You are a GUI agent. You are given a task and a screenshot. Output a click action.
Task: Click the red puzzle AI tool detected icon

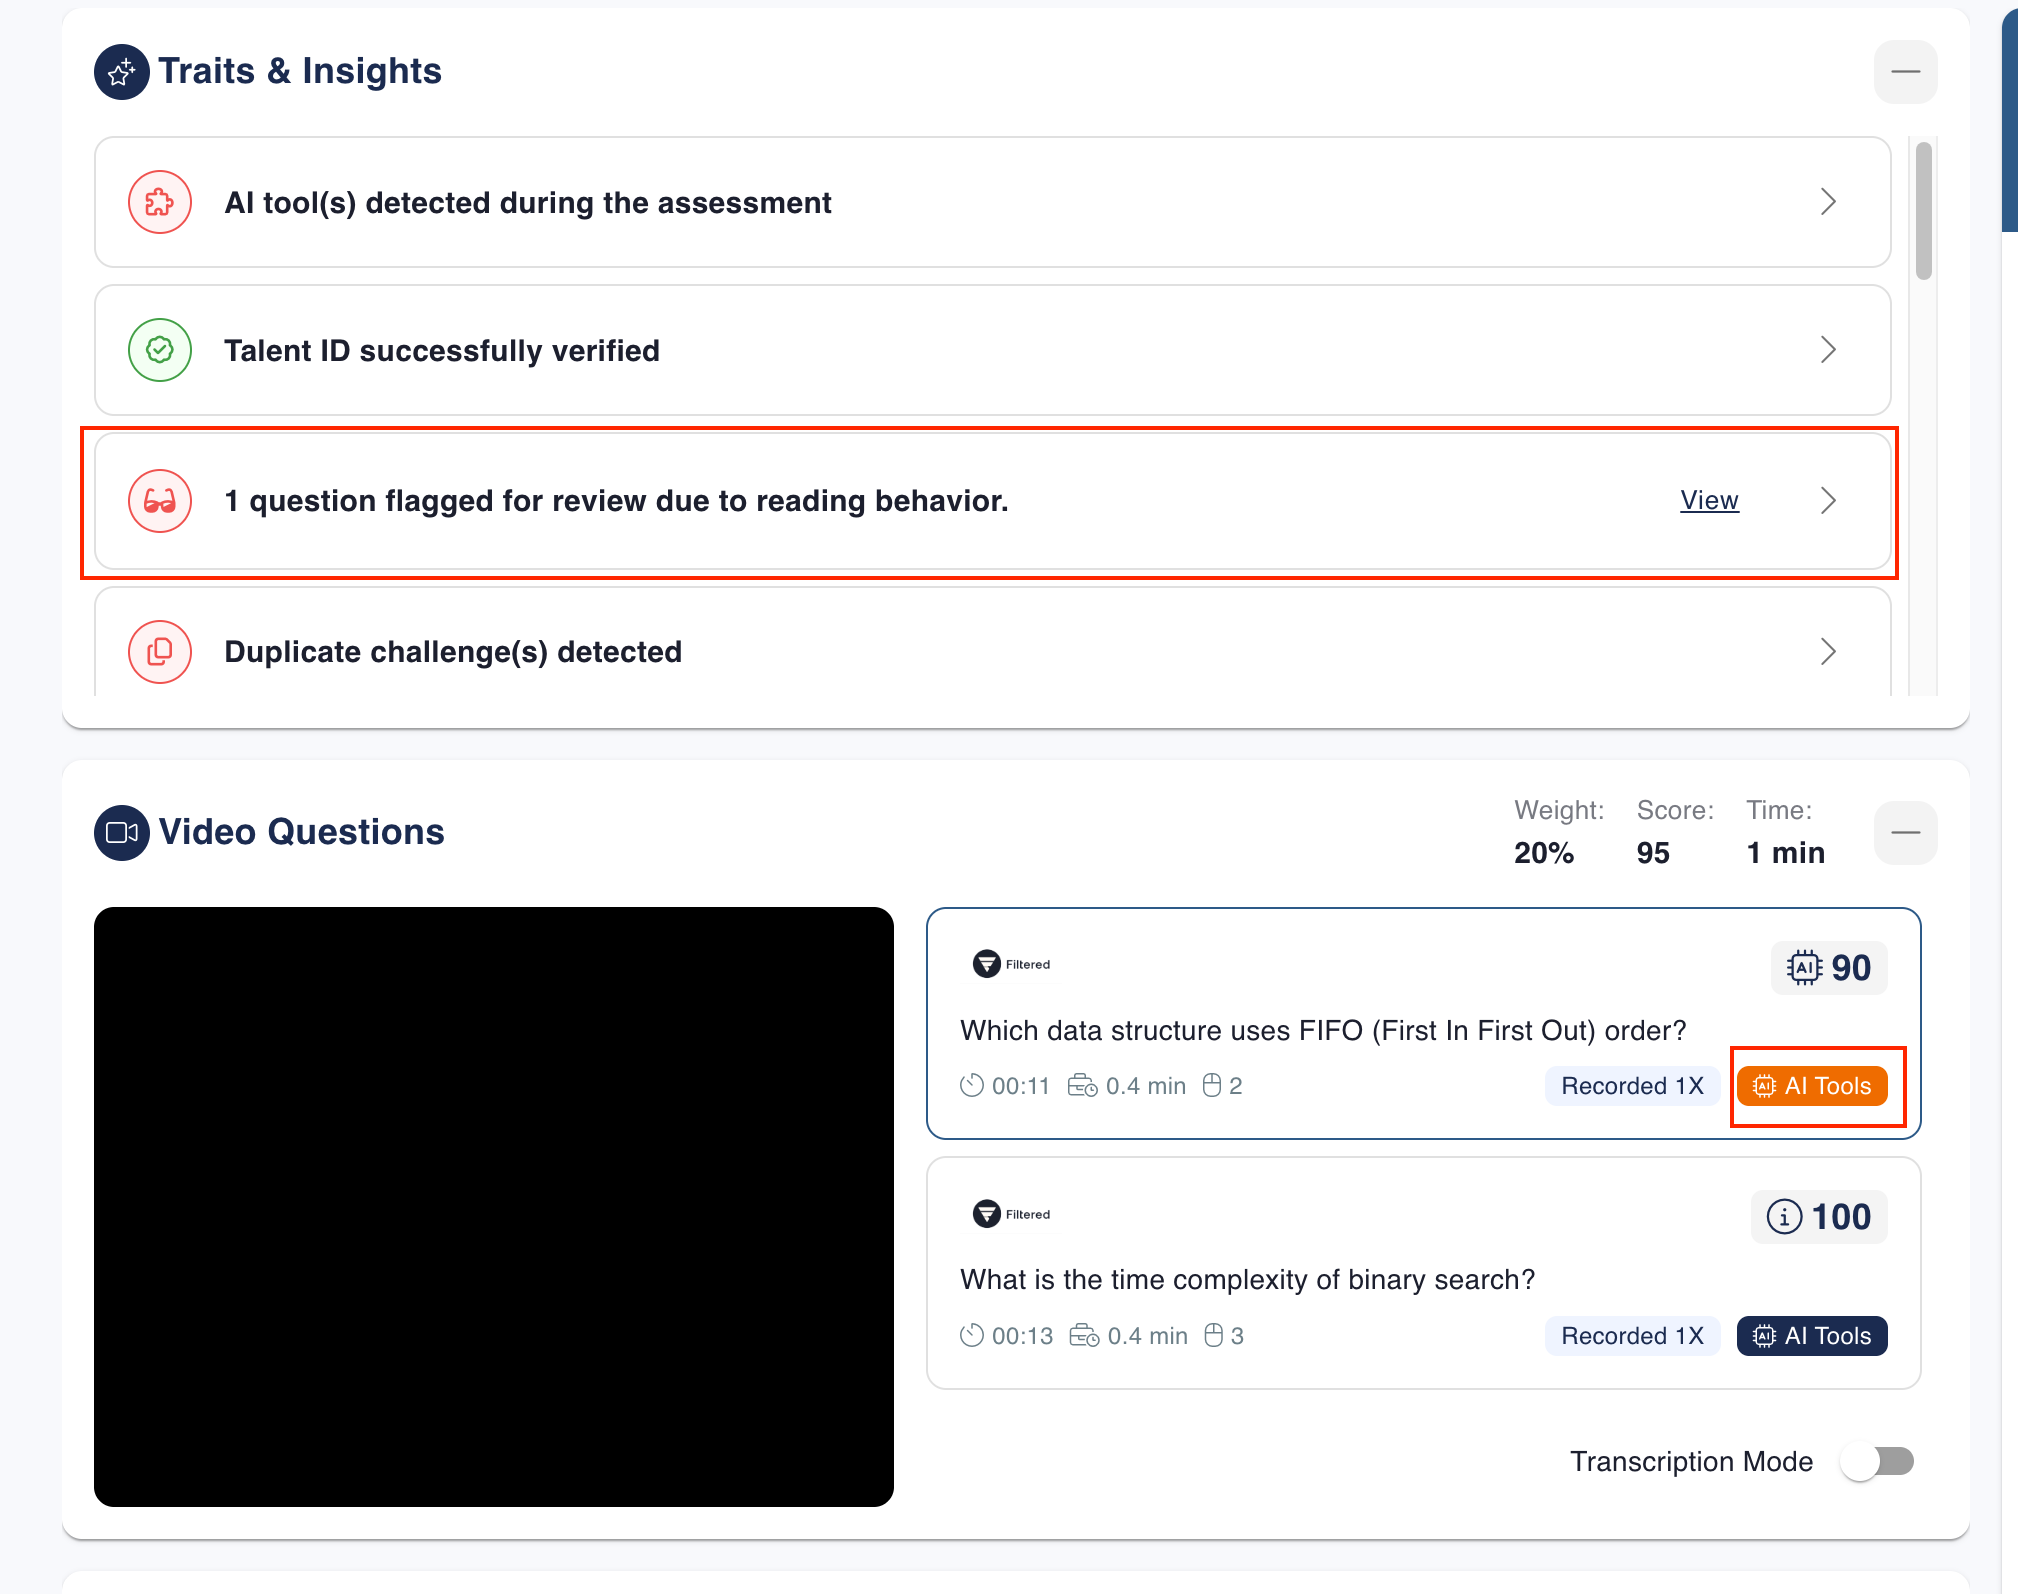pyautogui.click(x=160, y=202)
